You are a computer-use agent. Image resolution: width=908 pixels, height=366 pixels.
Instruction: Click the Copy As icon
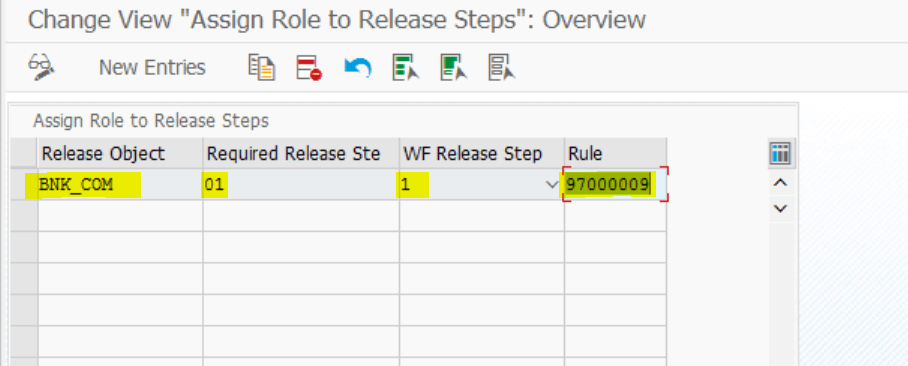pyautogui.click(x=261, y=67)
